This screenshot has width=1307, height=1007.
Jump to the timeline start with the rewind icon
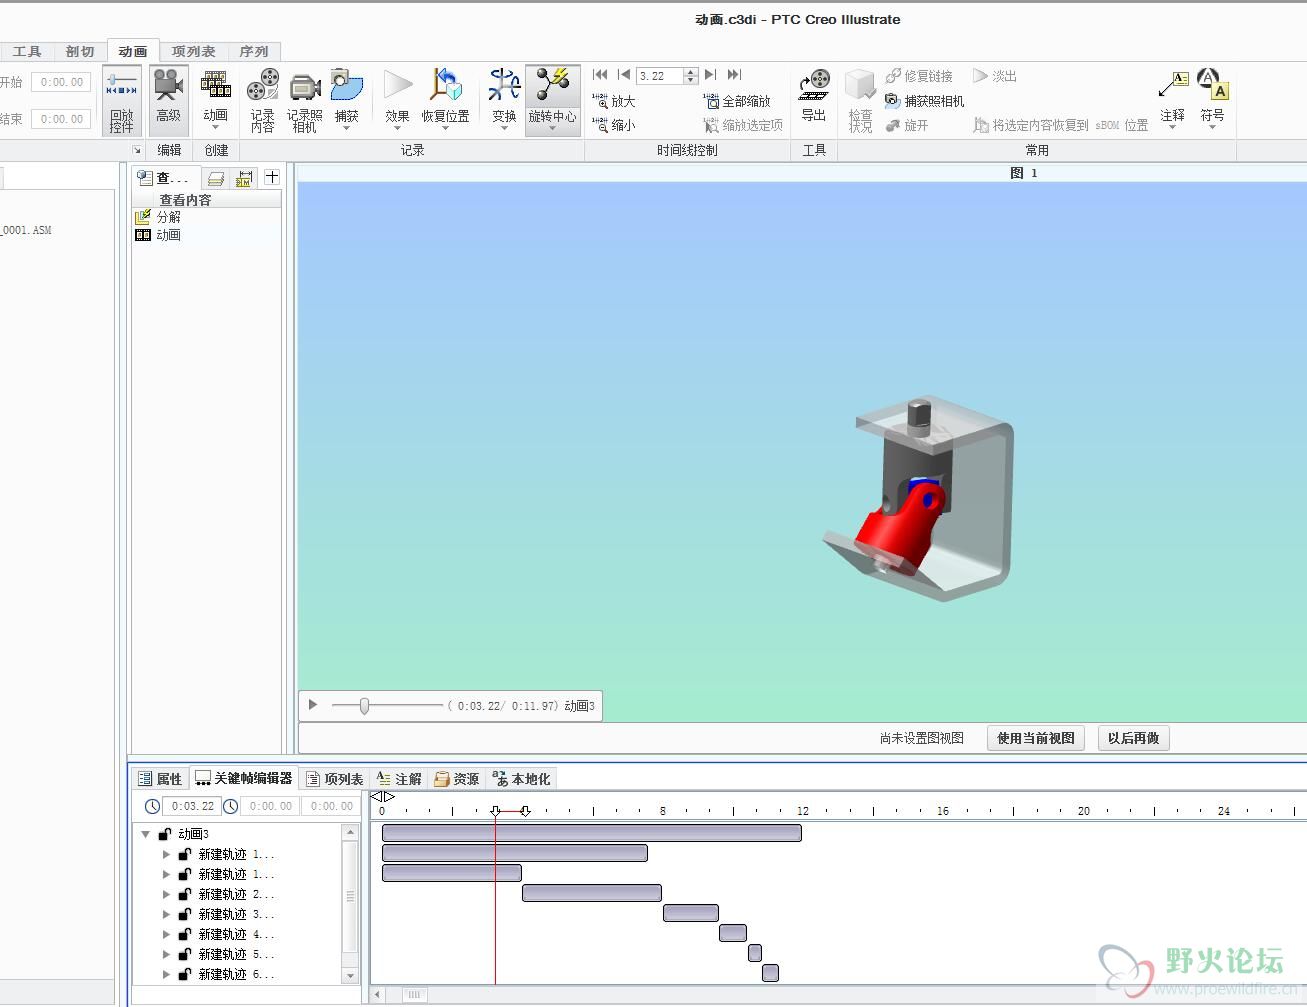(600, 75)
